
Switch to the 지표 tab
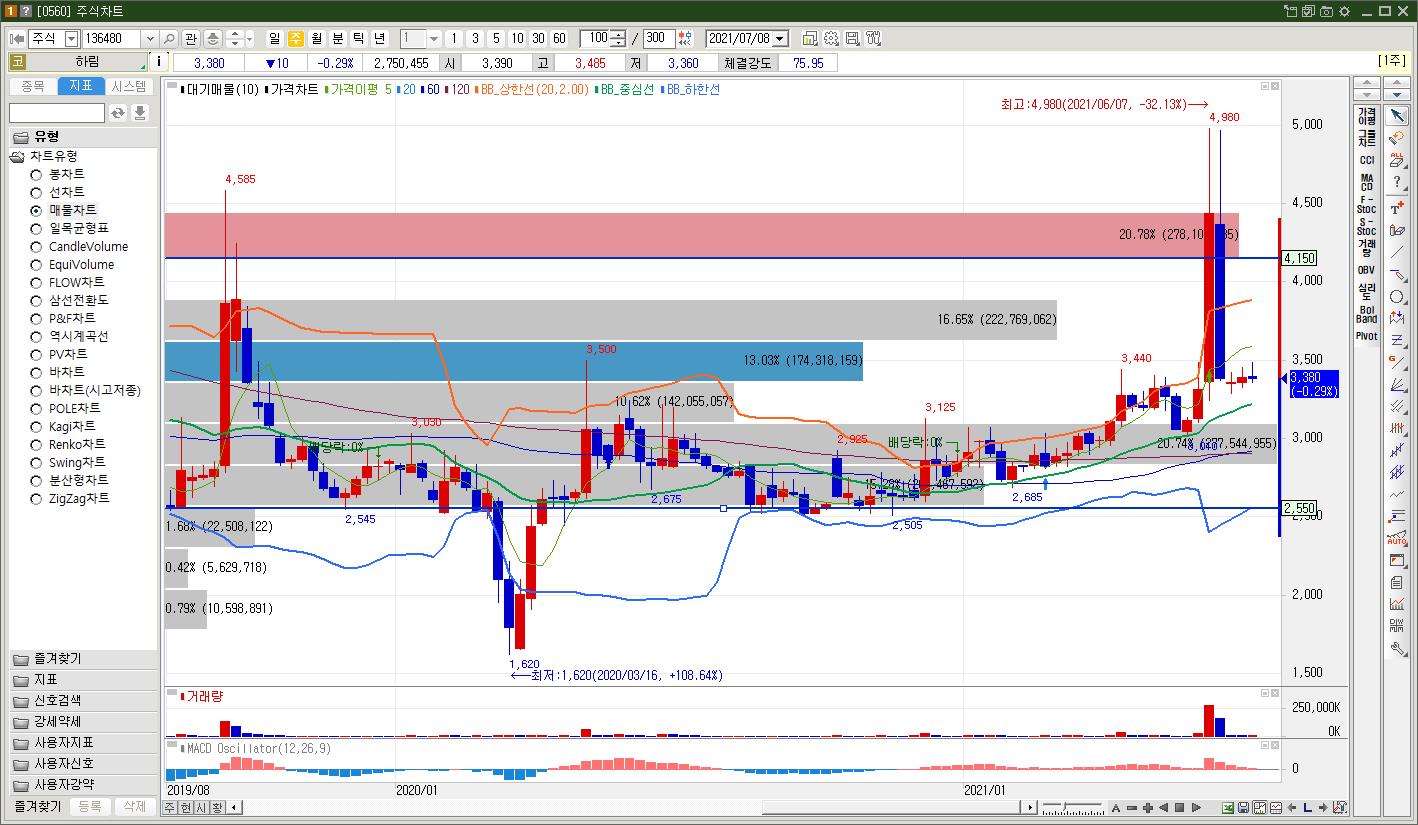pyautogui.click(x=81, y=87)
